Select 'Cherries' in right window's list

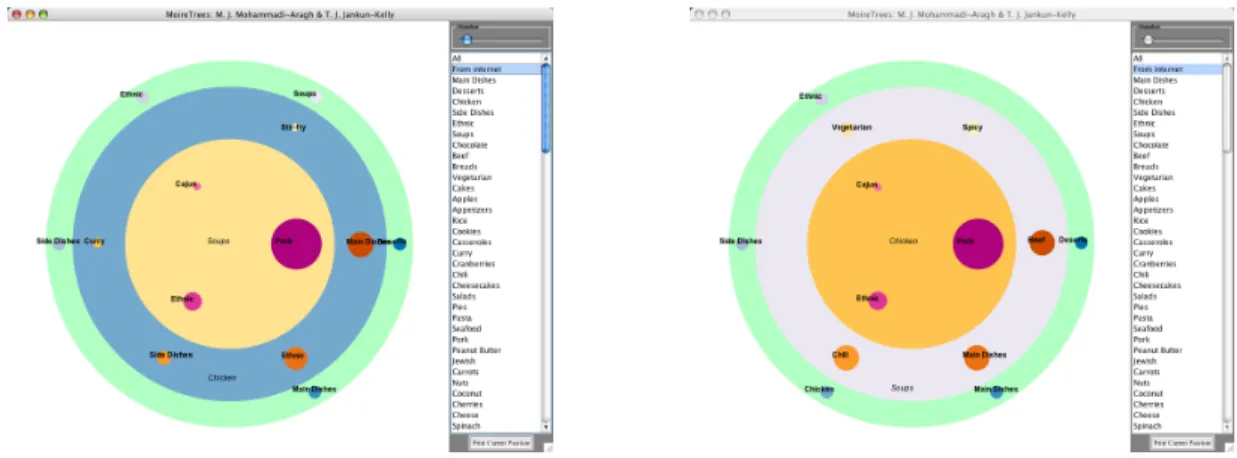tap(1177, 404)
